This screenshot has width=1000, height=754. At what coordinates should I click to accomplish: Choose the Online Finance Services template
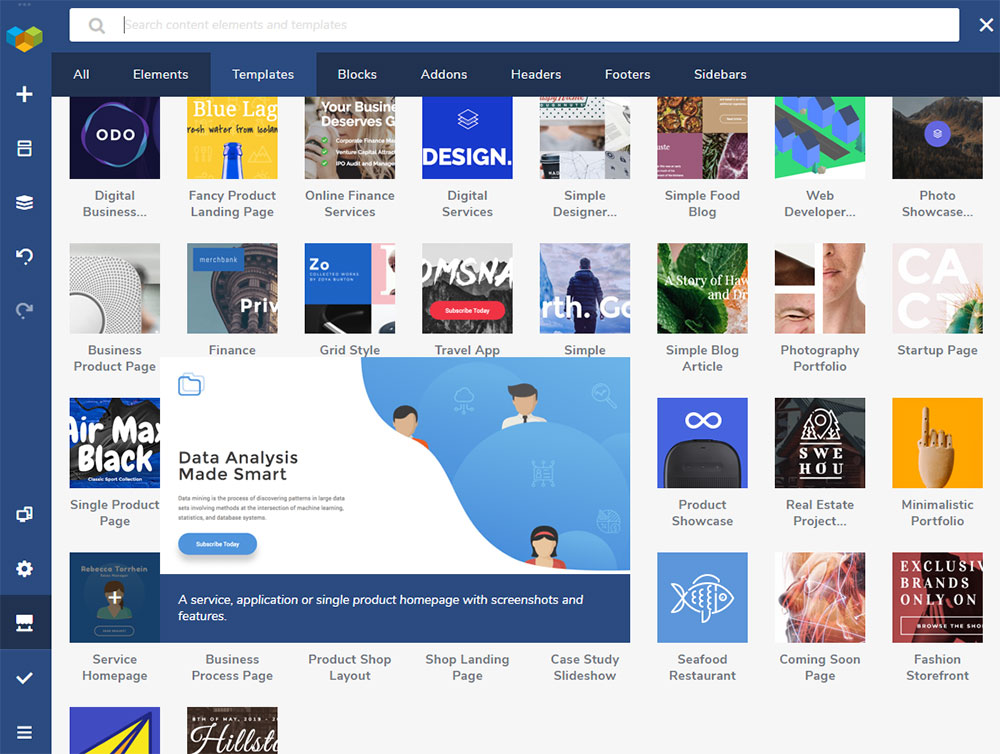(x=349, y=138)
